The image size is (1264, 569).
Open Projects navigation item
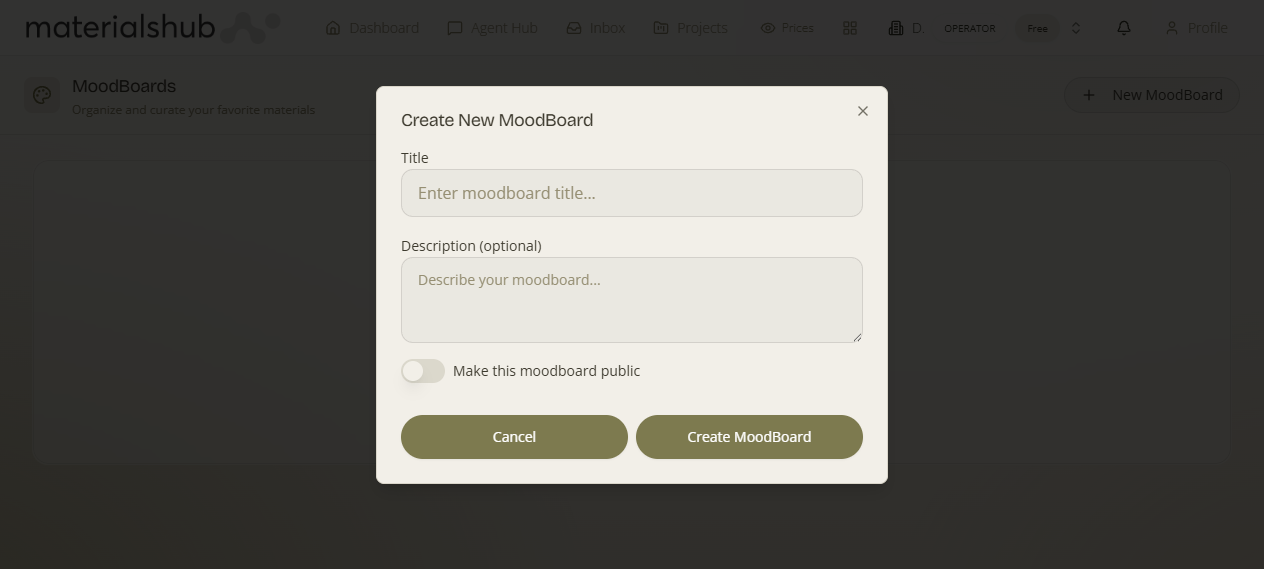[x=690, y=28]
